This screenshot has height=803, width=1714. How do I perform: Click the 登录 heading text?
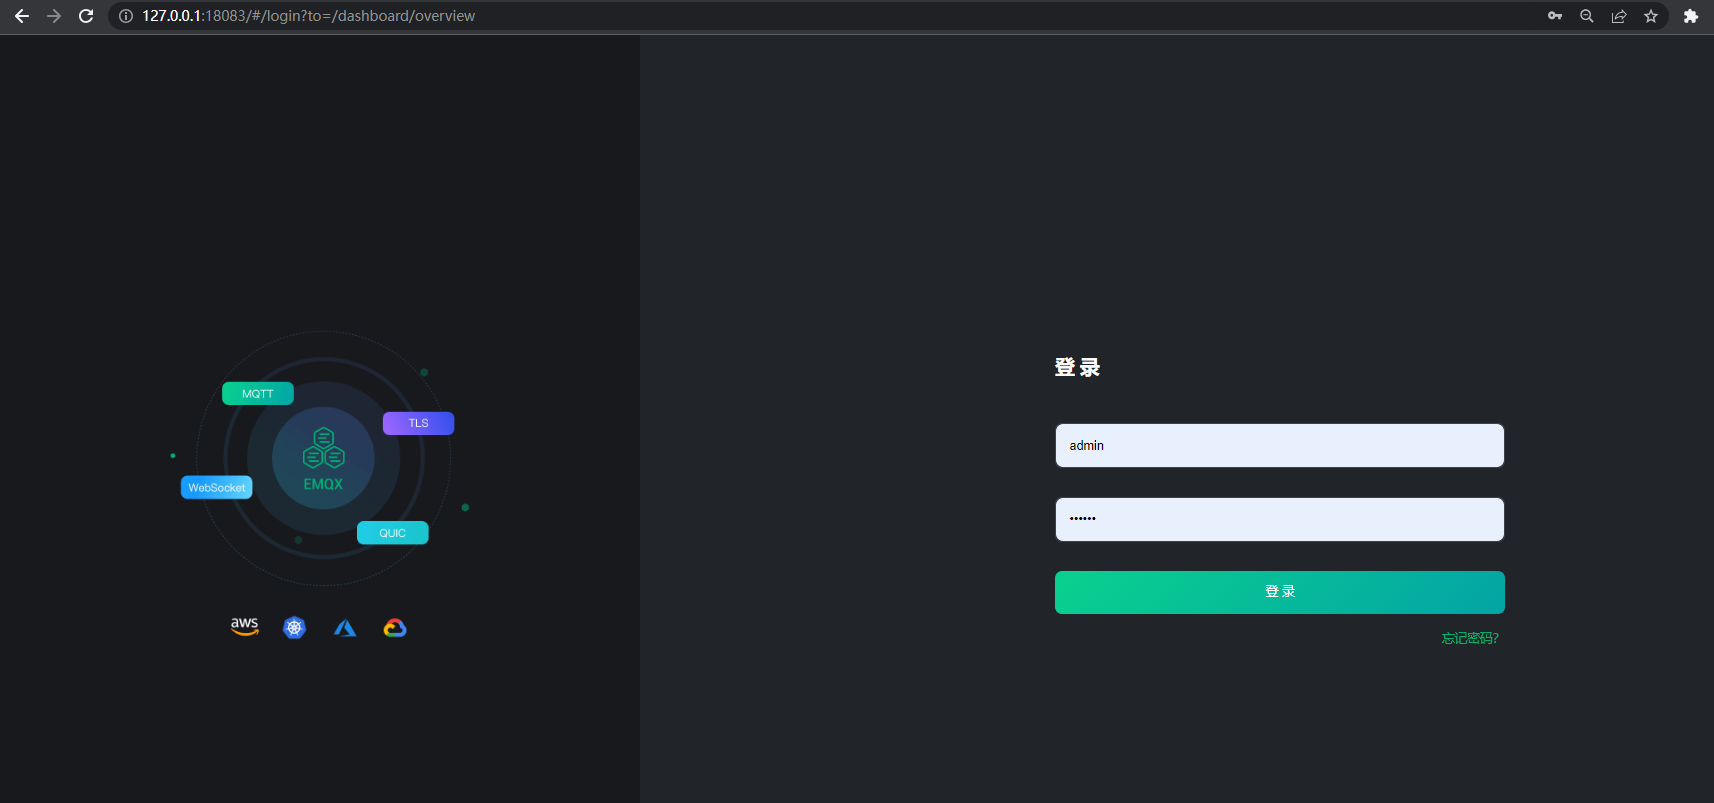click(x=1077, y=367)
